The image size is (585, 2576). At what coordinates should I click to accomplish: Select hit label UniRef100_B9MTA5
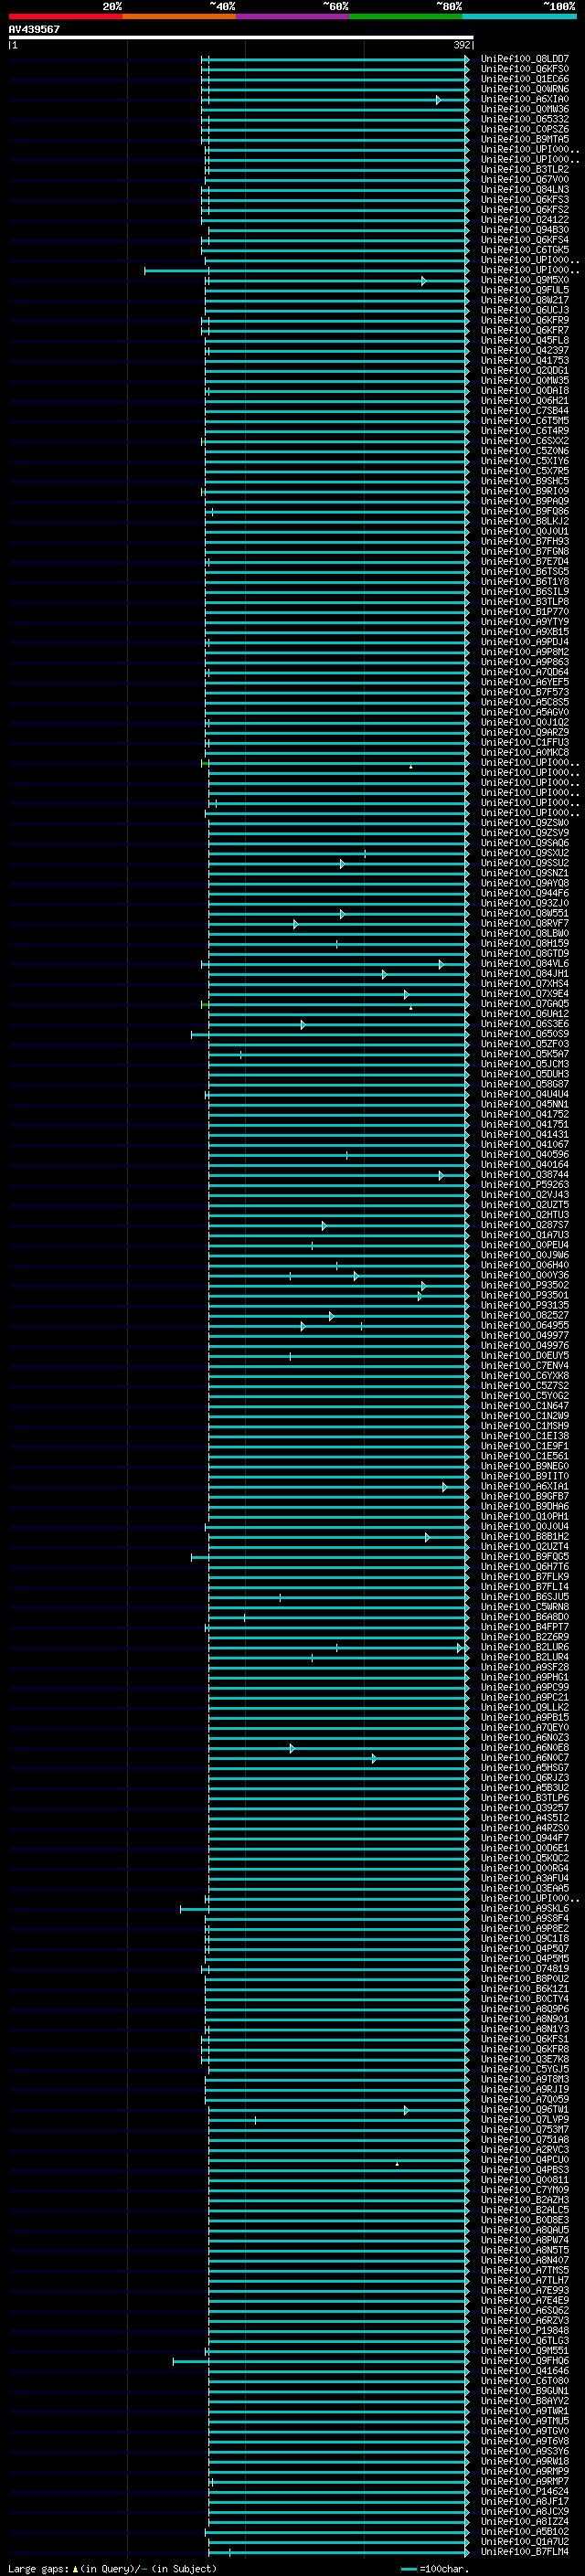click(x=525, y=139)
